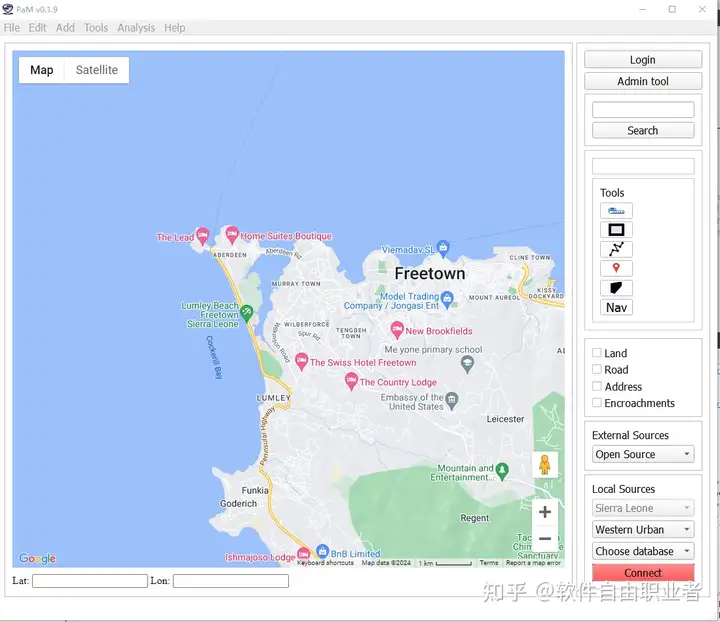Activate the Nav tool button
This screenshot has height=622, width=720.
(616, 308)
